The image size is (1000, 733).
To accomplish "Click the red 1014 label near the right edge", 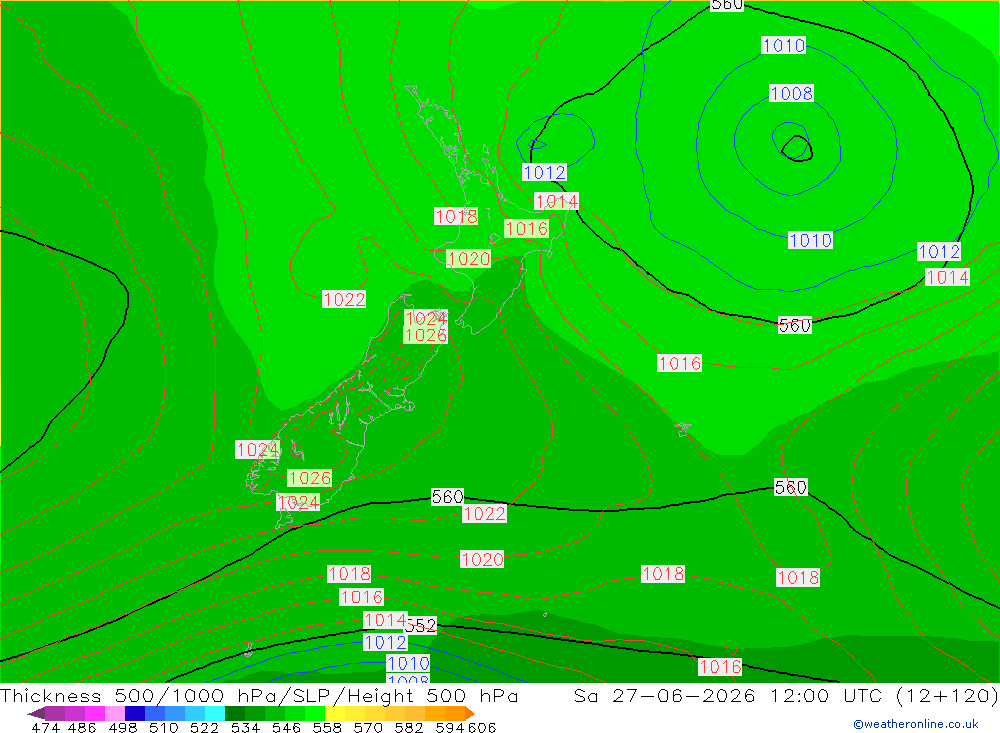I will (947, 278).
